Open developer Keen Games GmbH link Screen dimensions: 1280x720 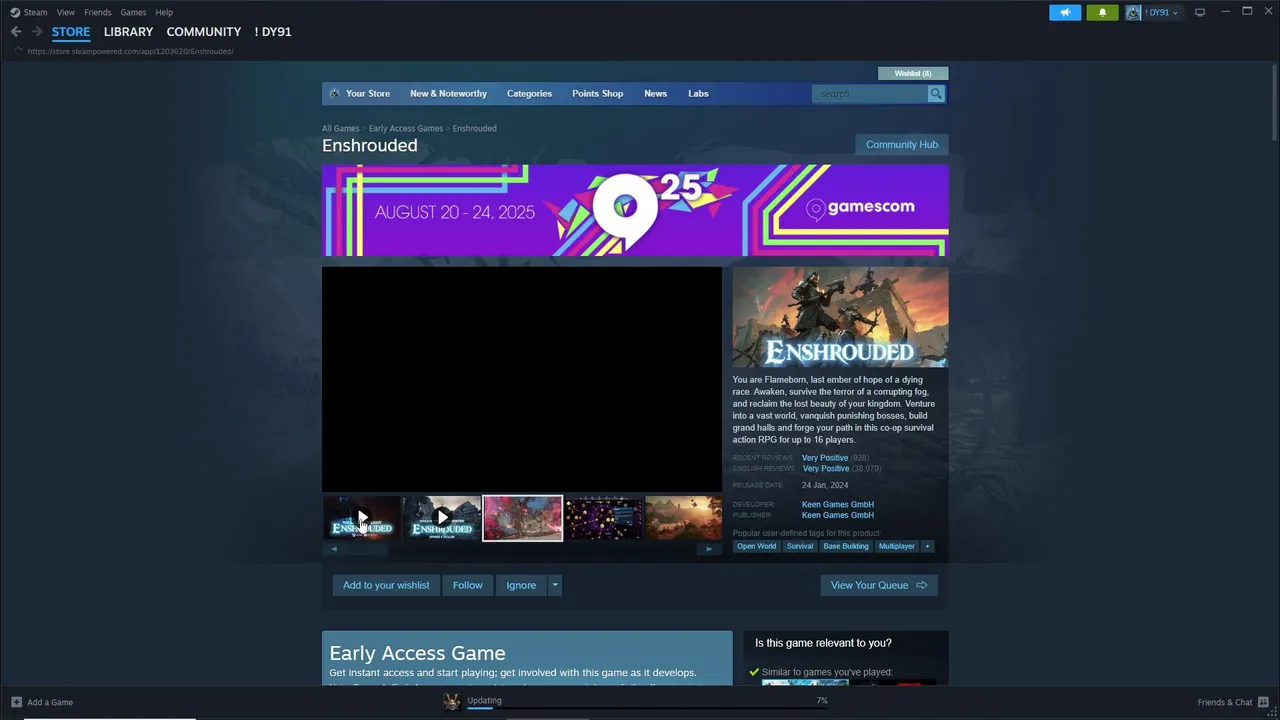(x=838, y=505)
